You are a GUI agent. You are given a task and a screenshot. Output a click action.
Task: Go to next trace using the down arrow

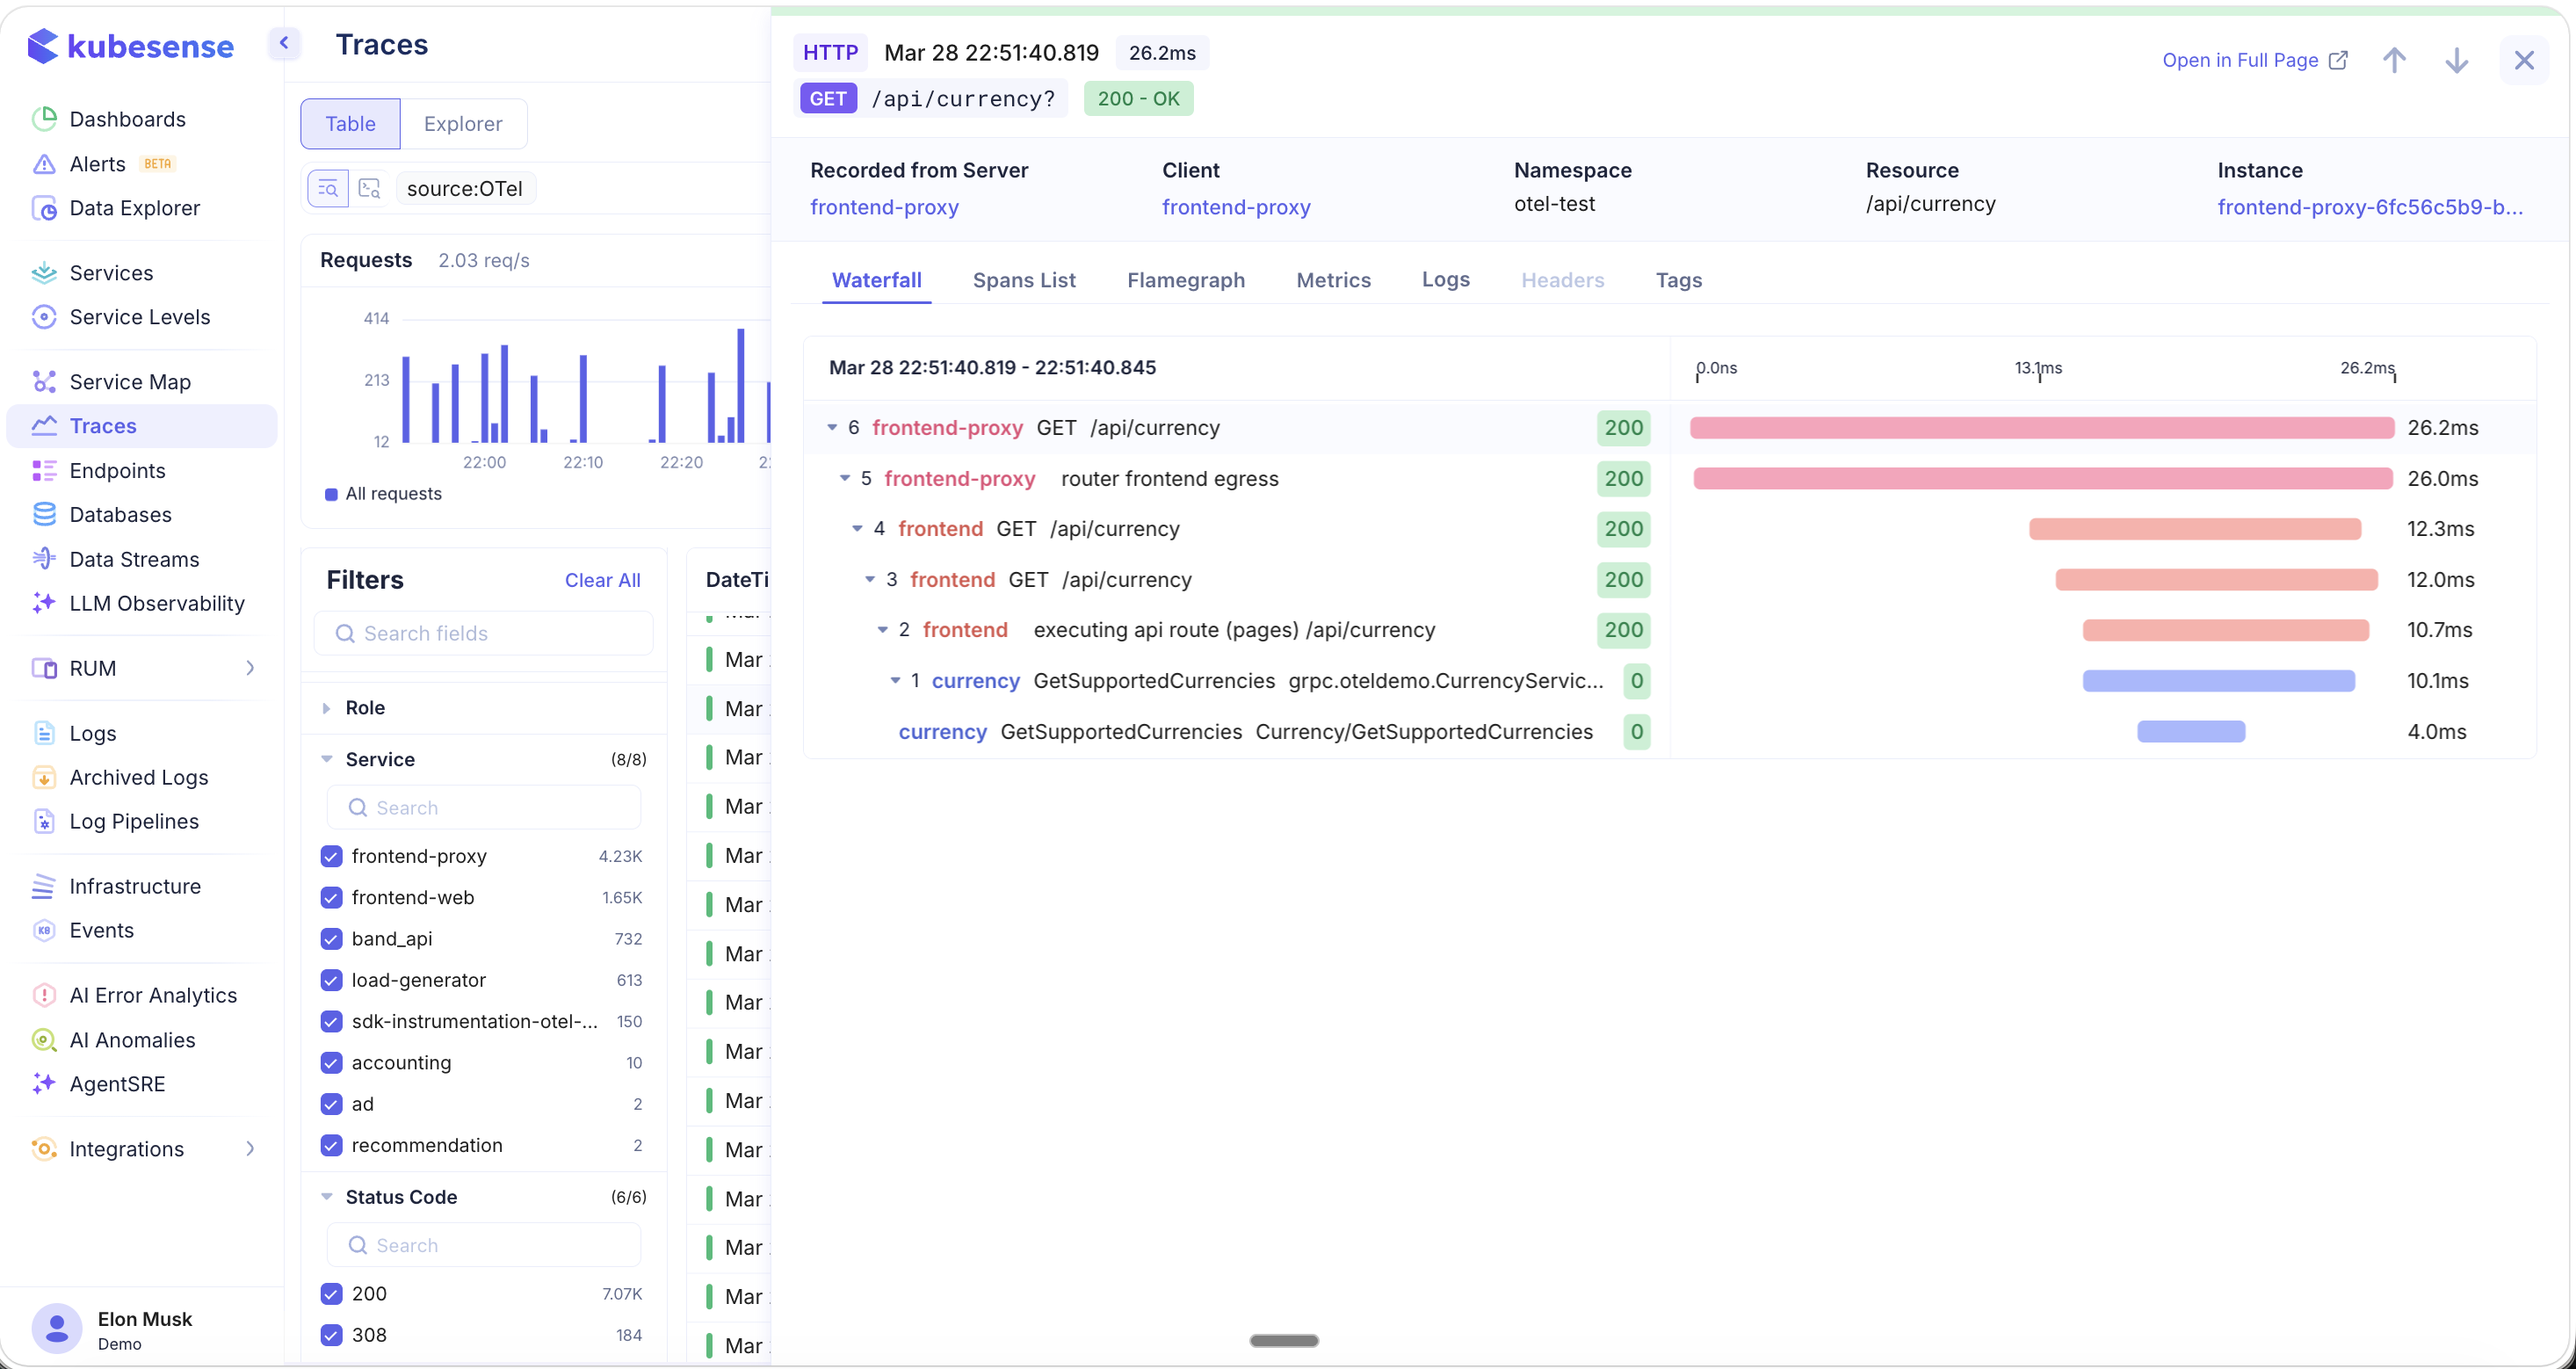pyautogui.click(x=2456, y=60)
